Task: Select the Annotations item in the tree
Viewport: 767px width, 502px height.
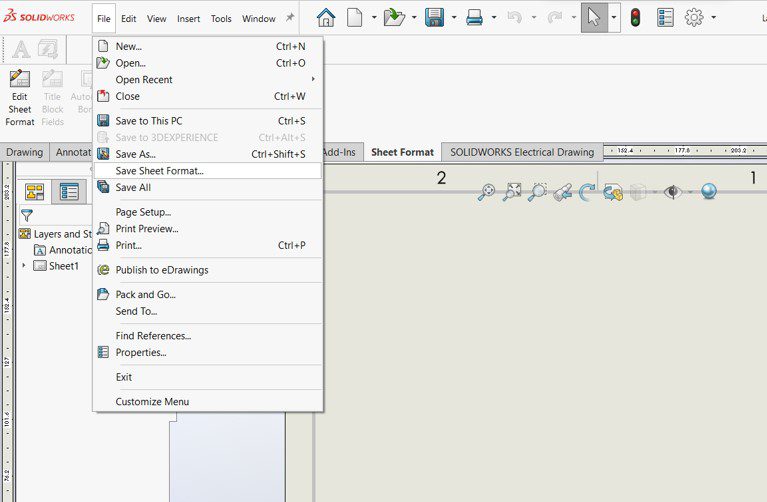Action: click(70, 250)
